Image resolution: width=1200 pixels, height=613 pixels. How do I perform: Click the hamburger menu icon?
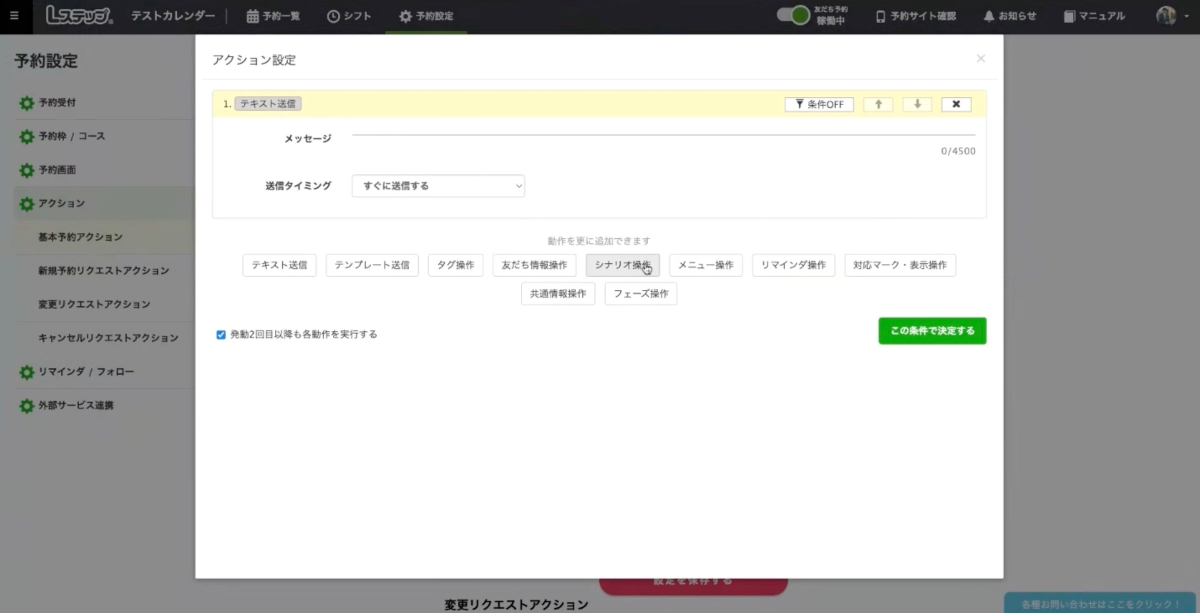click(14, 16)
